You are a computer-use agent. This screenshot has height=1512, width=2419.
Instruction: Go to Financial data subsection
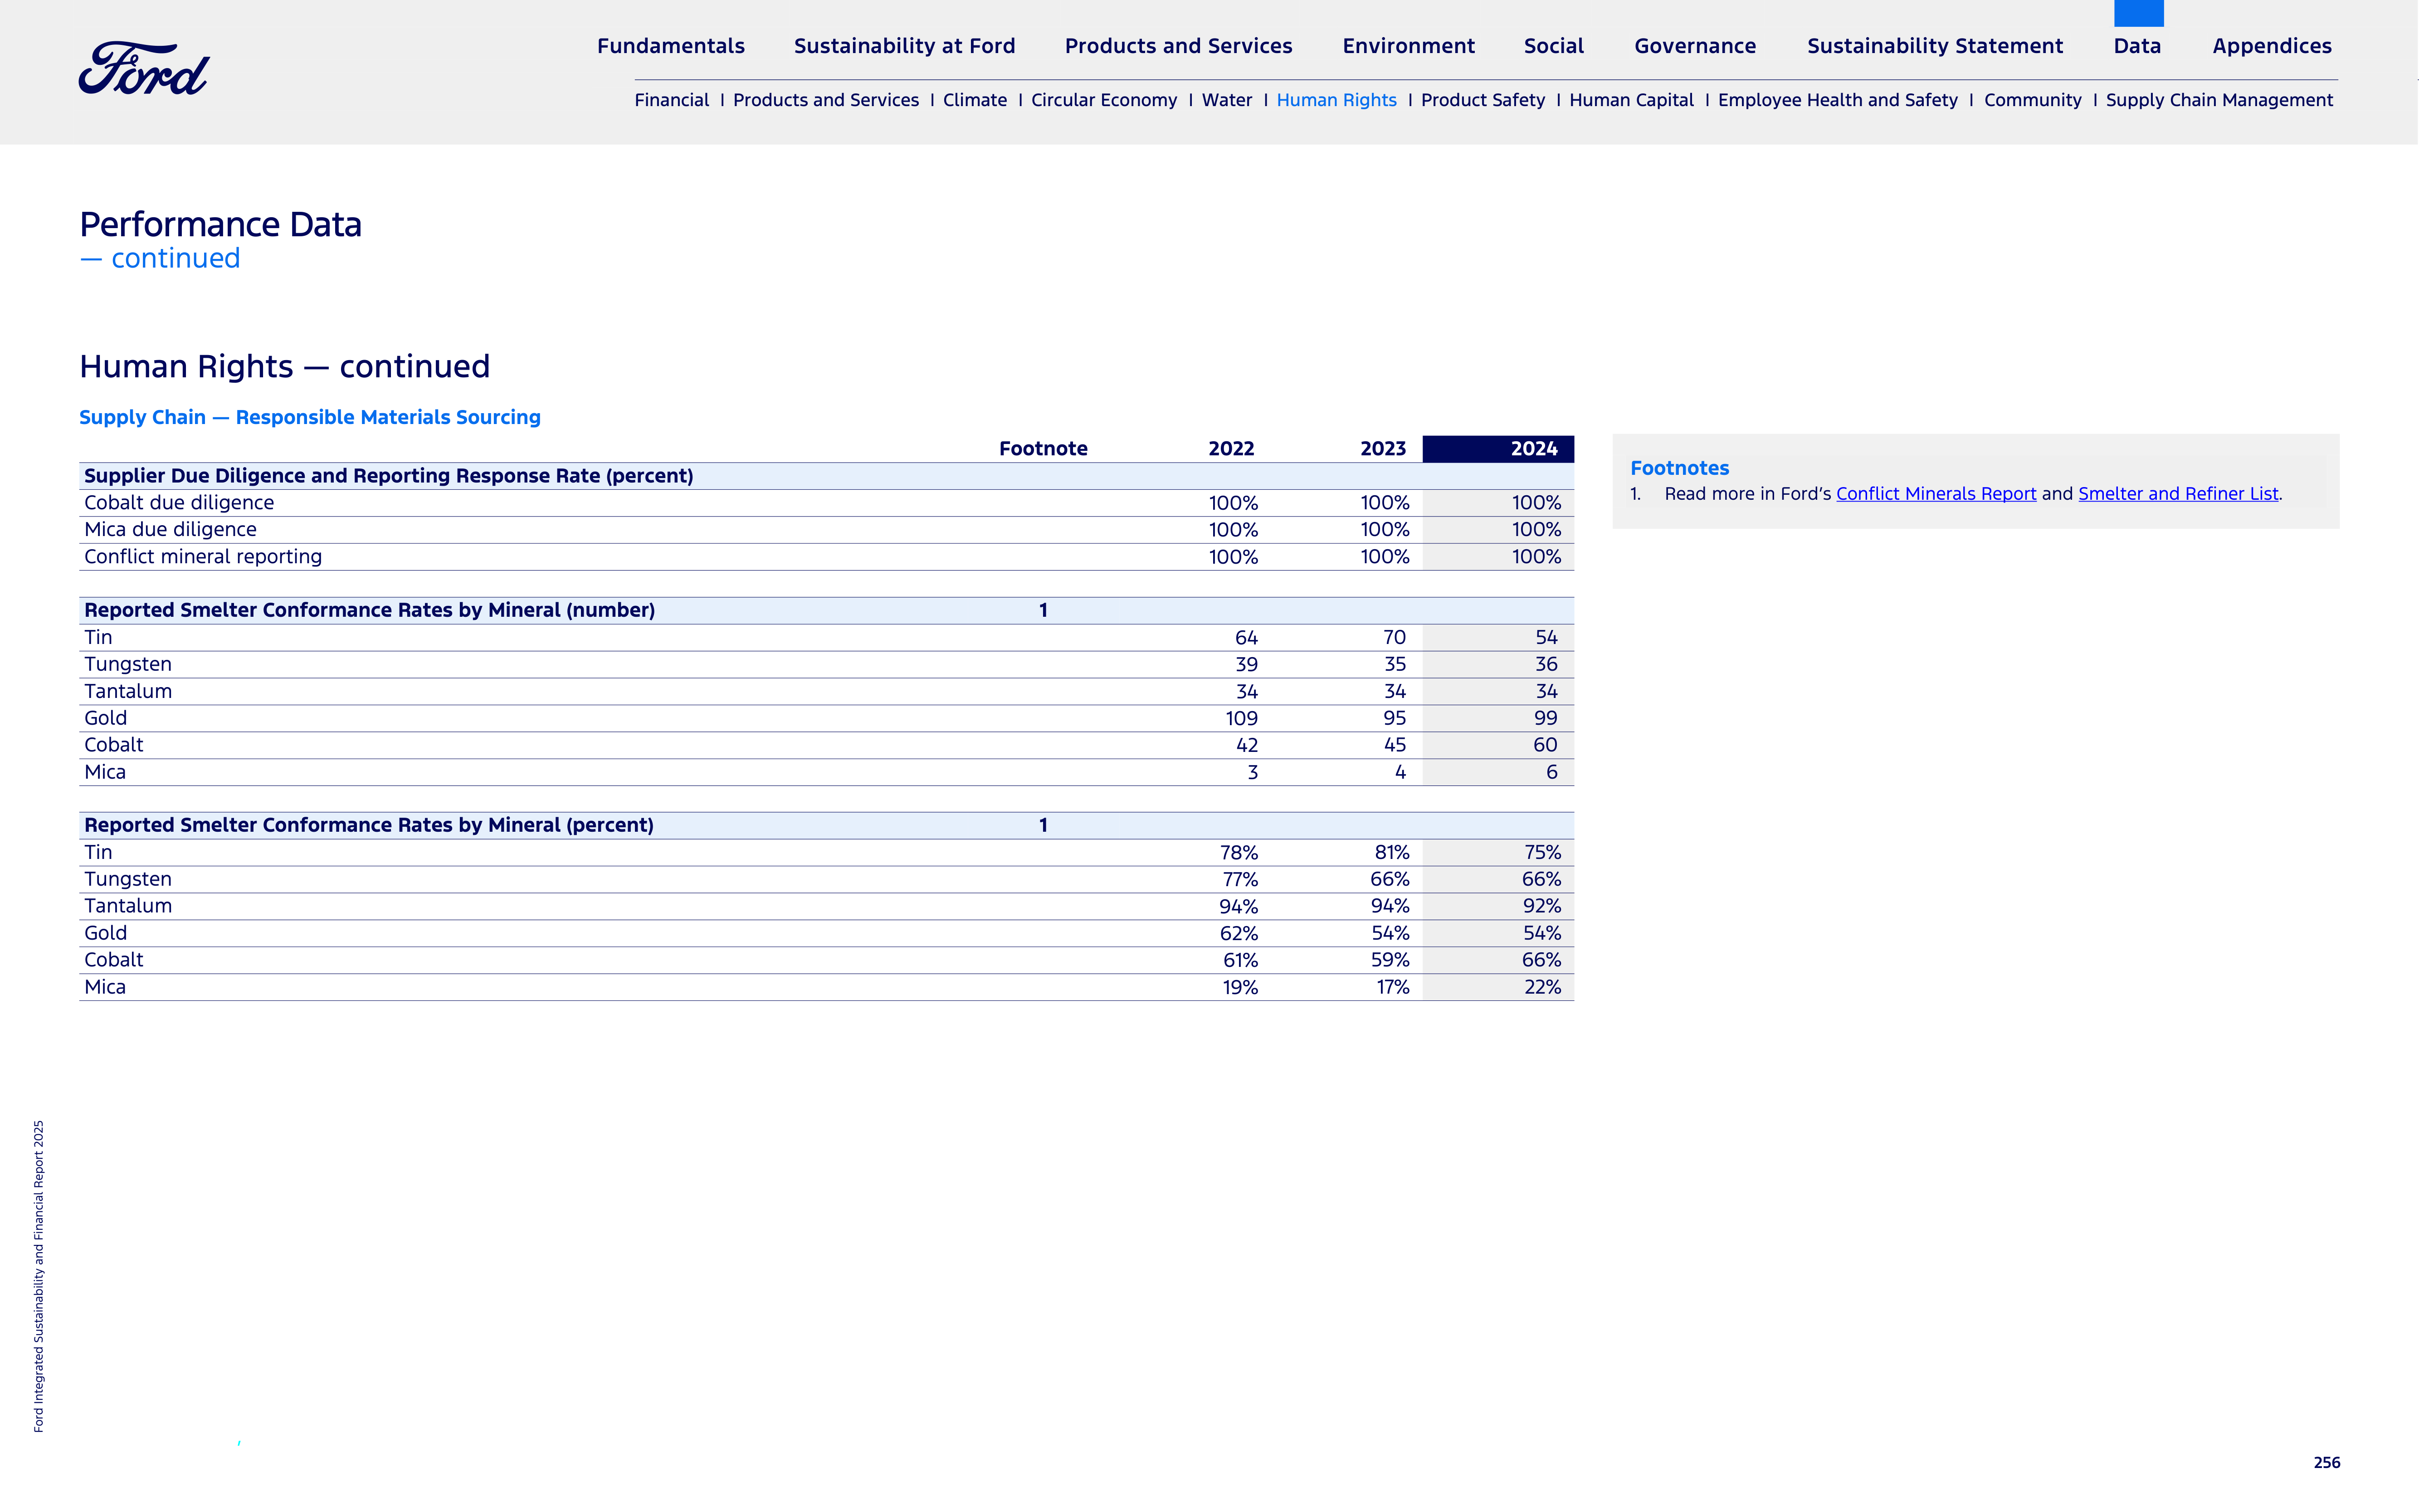point(671,100)
